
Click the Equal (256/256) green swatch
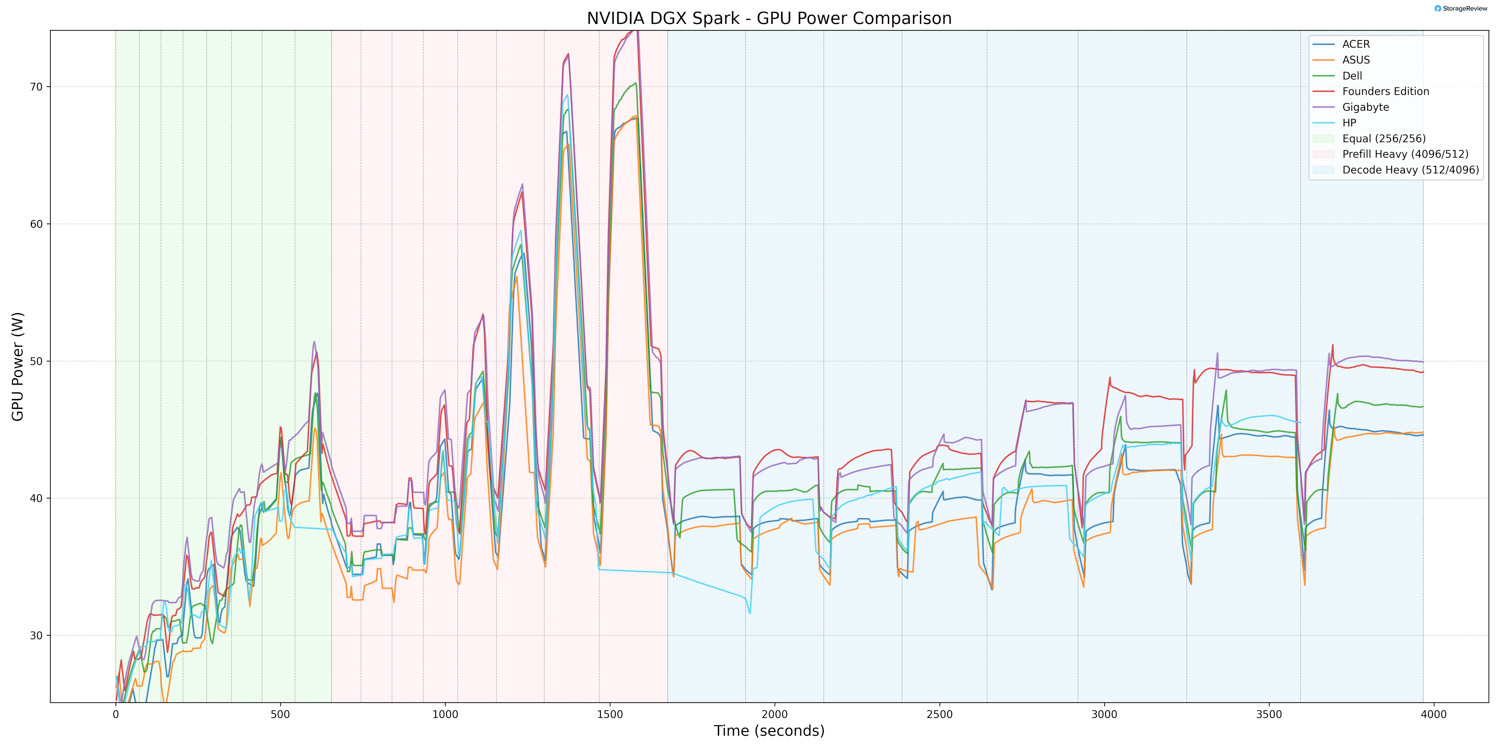(x=1323, y=139)
